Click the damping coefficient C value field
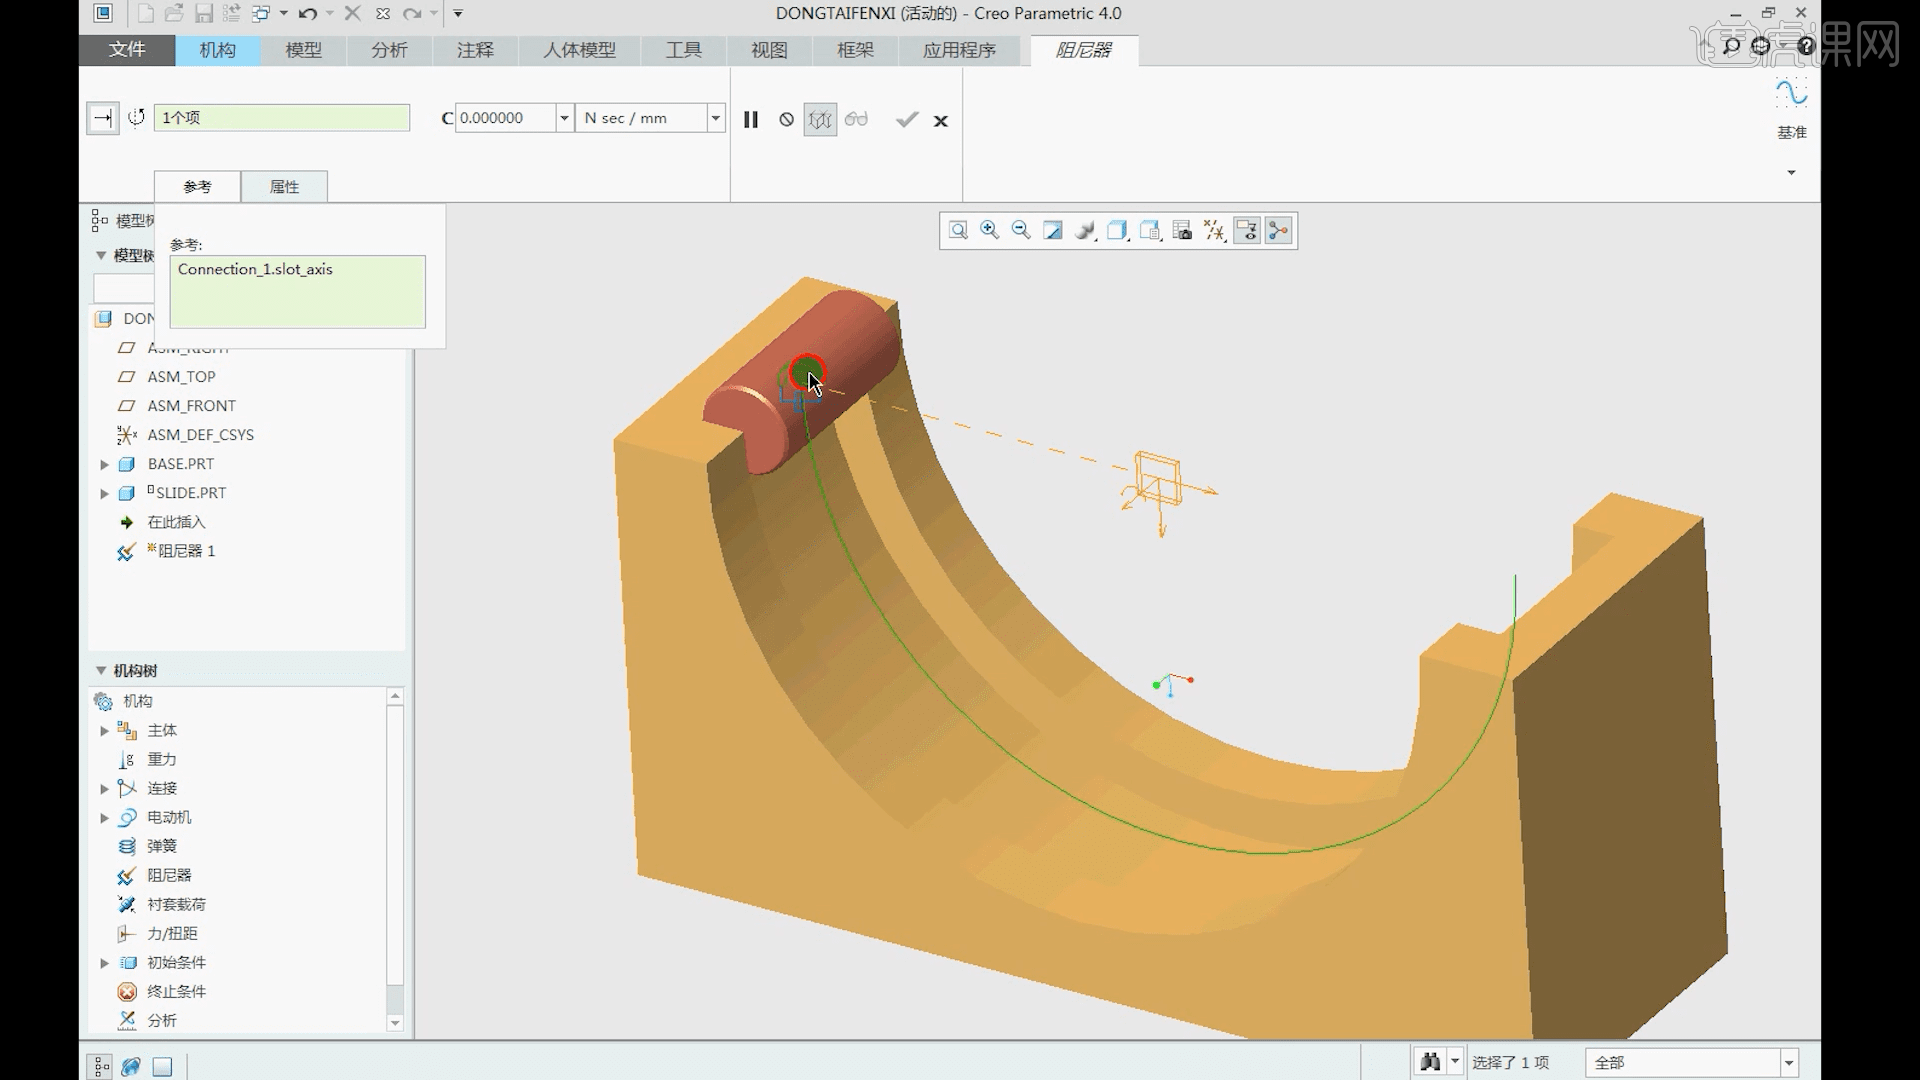This screenshot has height=1080, width=1920. point(504,118)
